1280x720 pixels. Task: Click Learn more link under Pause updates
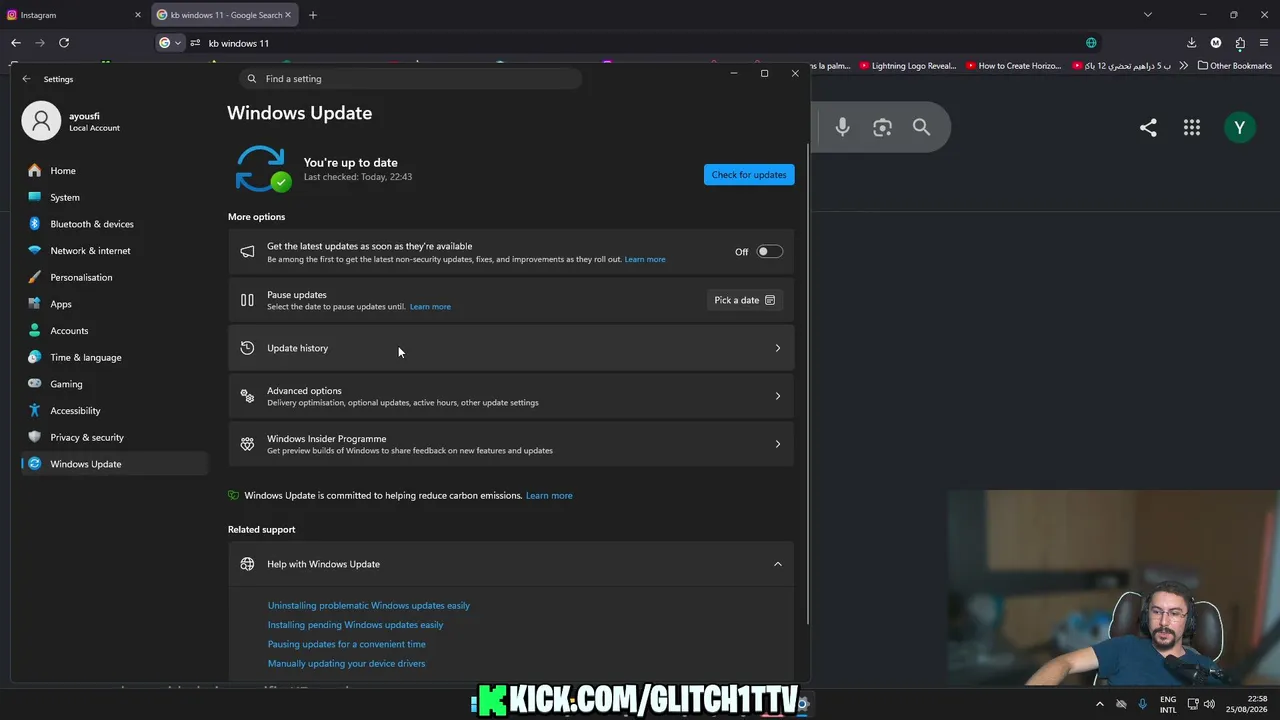click(430, 307)
